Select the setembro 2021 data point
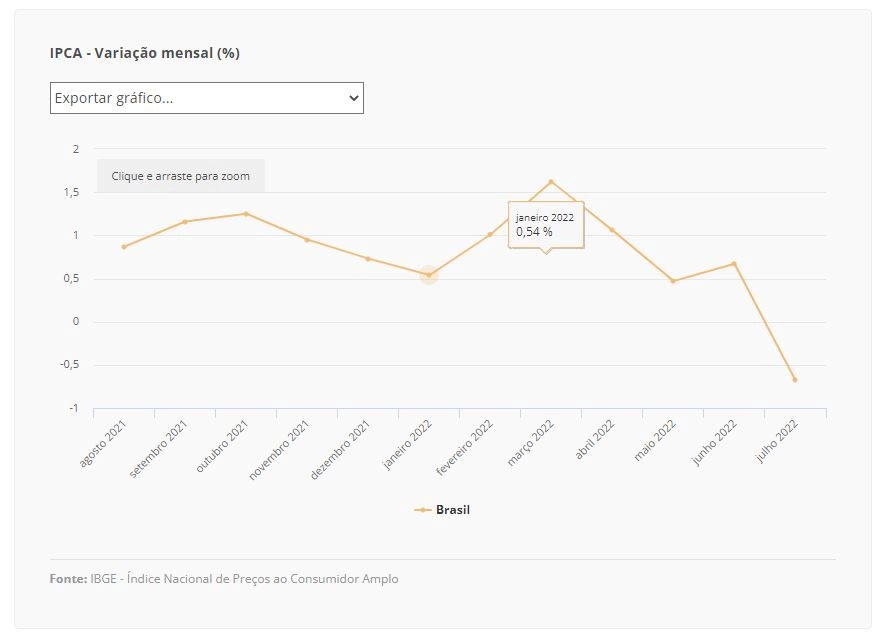 click(x=184, y=222)
